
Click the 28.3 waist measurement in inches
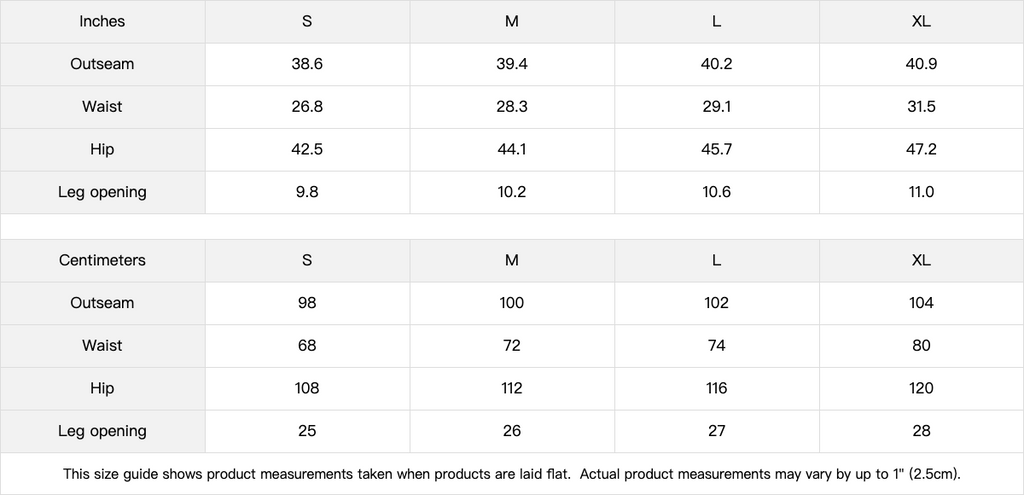tap(512, 107)
